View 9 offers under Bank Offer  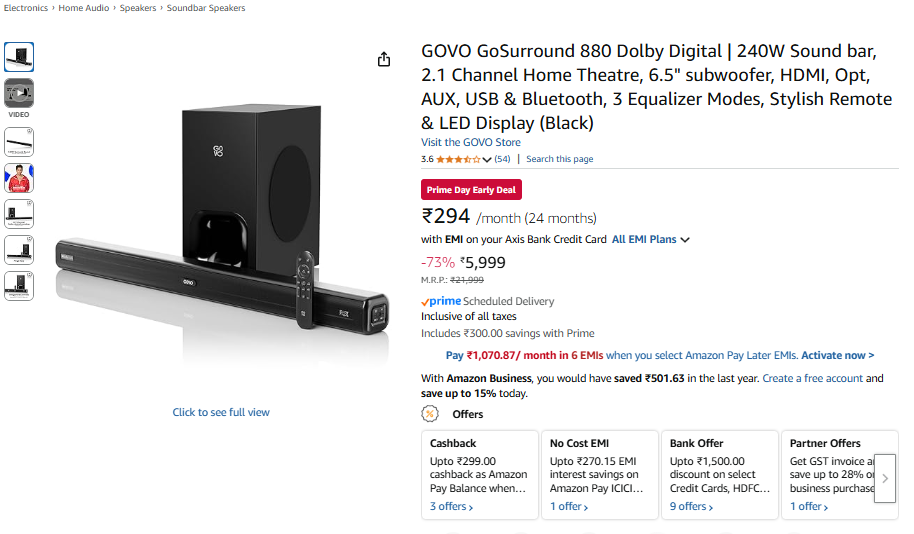pyautogui.click(x=691, y=507)
